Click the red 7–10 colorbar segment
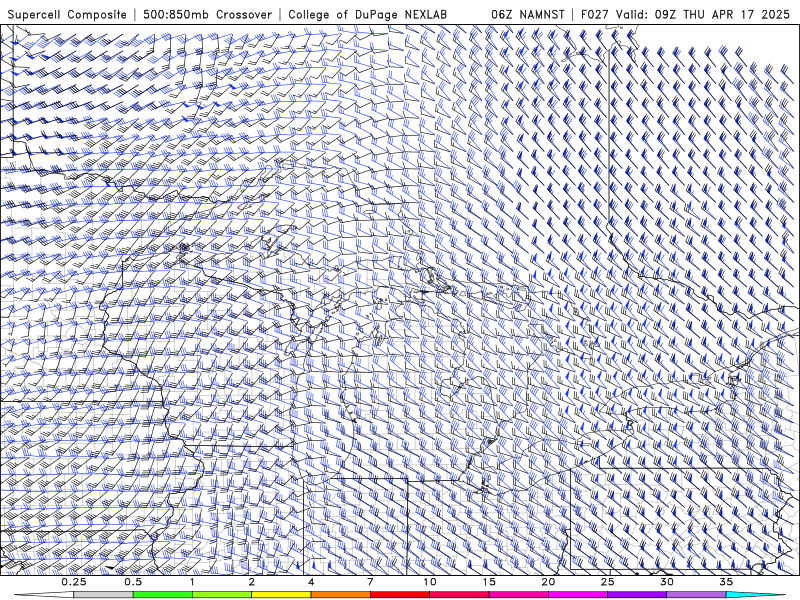This screenshot has height=600, width=800. (399, 595)
